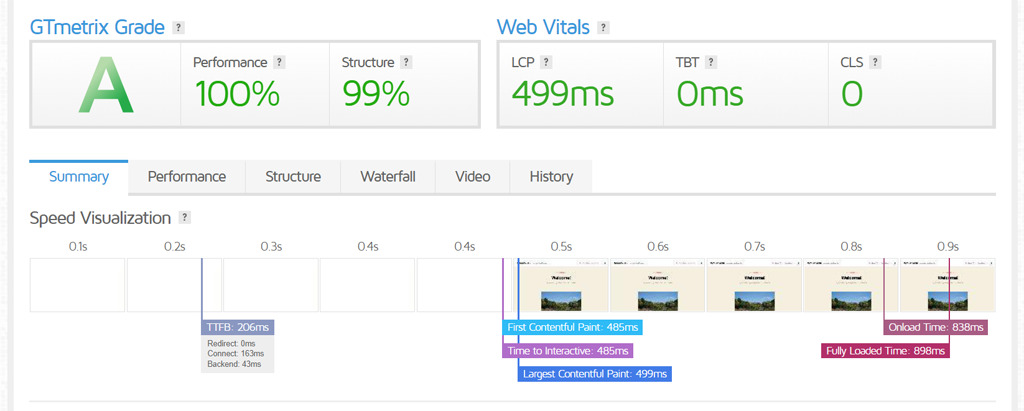Click the help icon beside Web Vitals

[603, 27]
